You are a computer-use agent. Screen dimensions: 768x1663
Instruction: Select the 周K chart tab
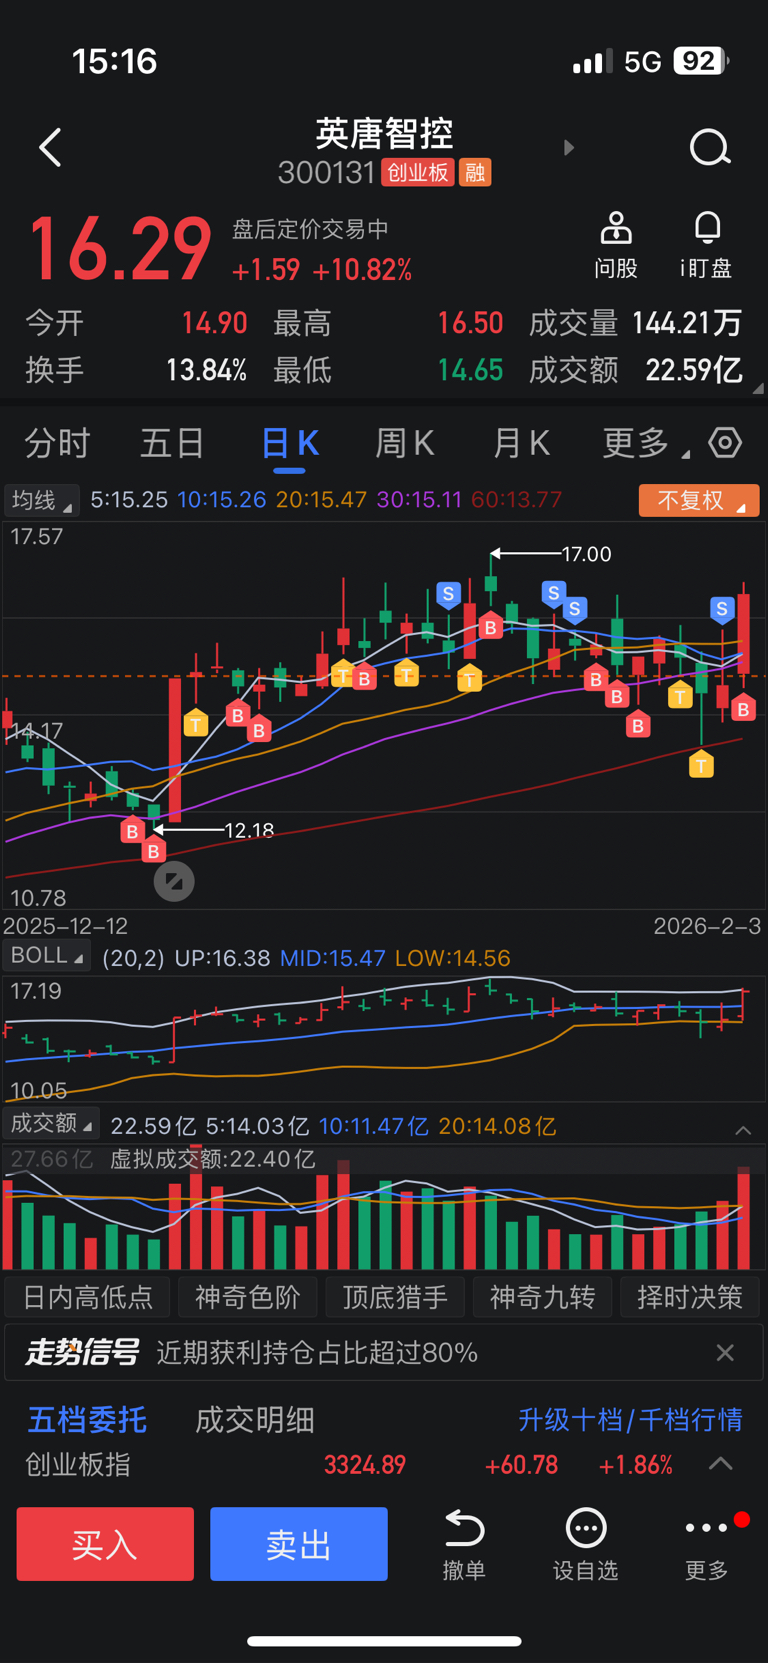coord(405,443)
